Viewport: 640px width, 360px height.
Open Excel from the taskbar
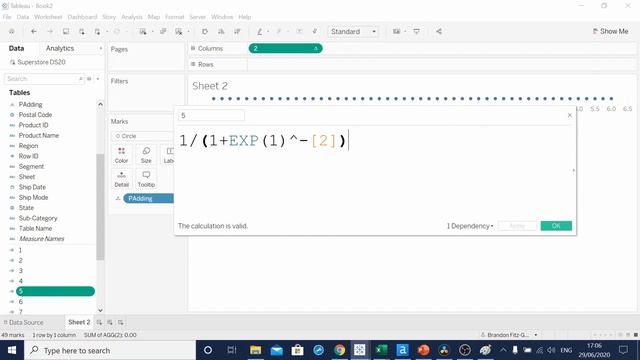[381, 350]
